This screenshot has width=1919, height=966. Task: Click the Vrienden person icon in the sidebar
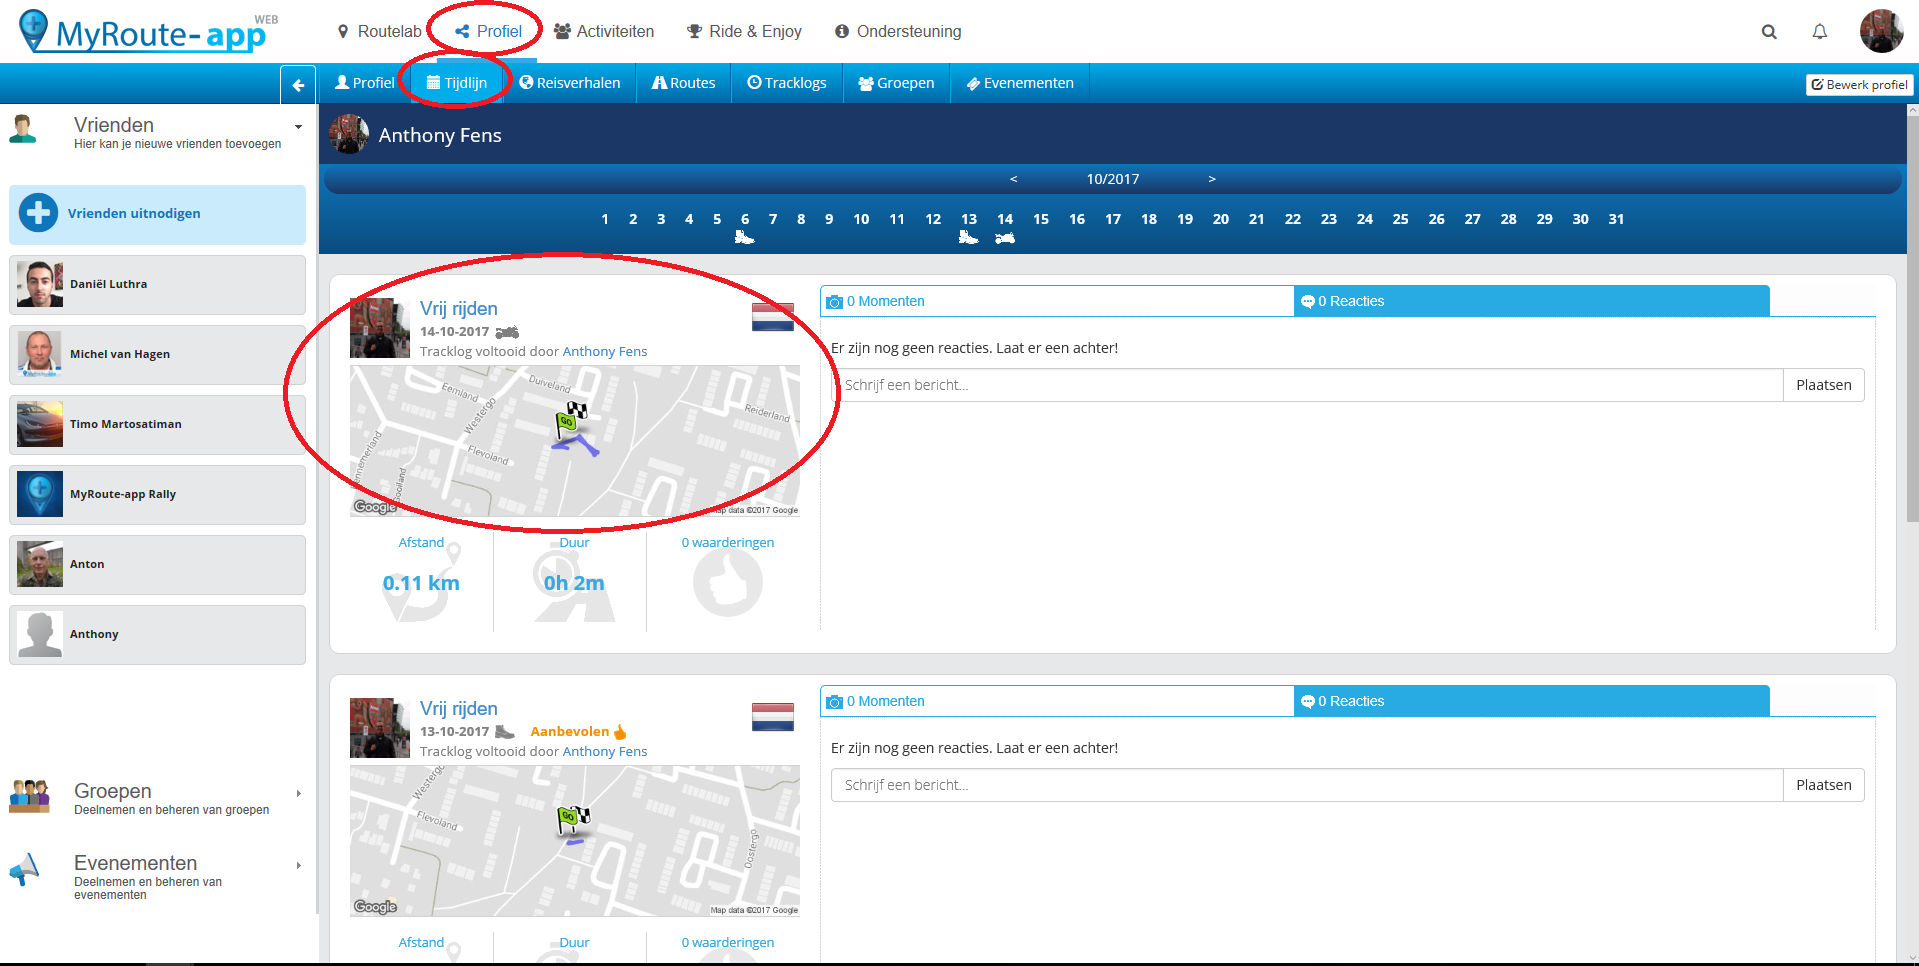coord(23,129)
